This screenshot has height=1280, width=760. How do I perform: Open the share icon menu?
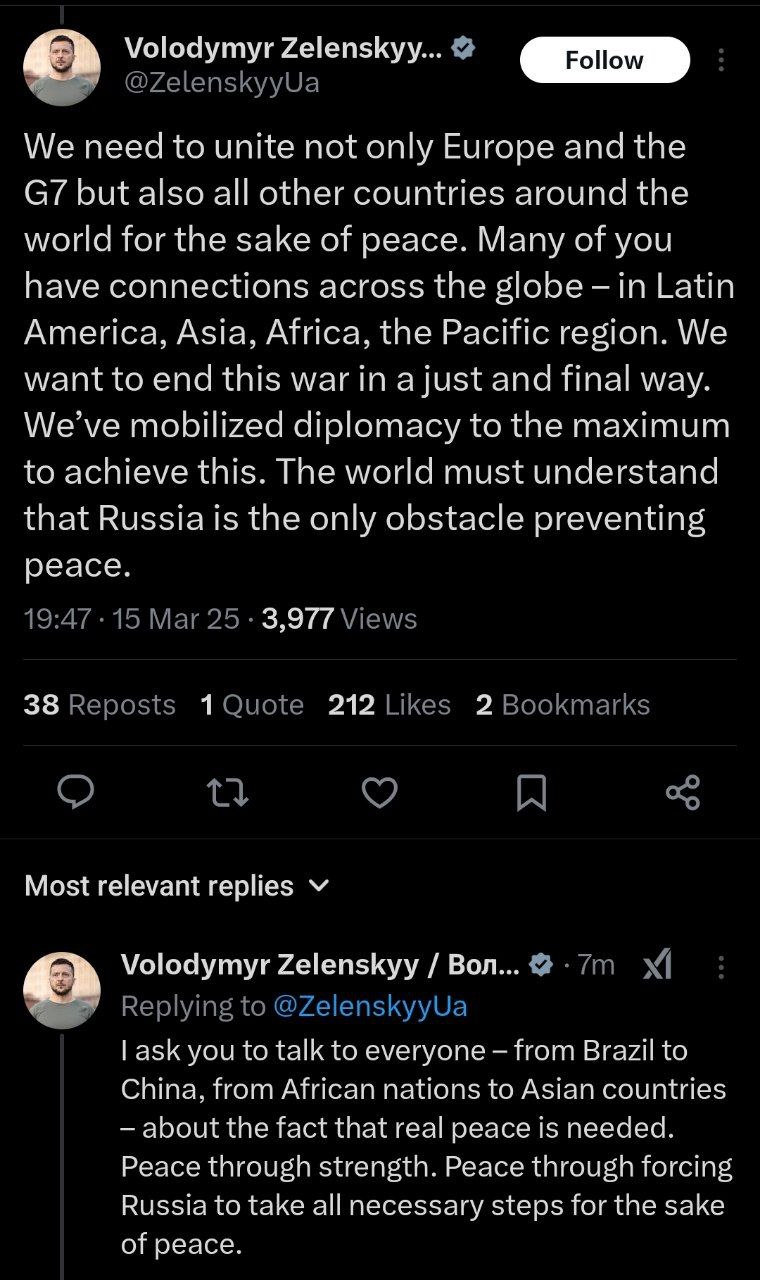(x=683, y=793)
